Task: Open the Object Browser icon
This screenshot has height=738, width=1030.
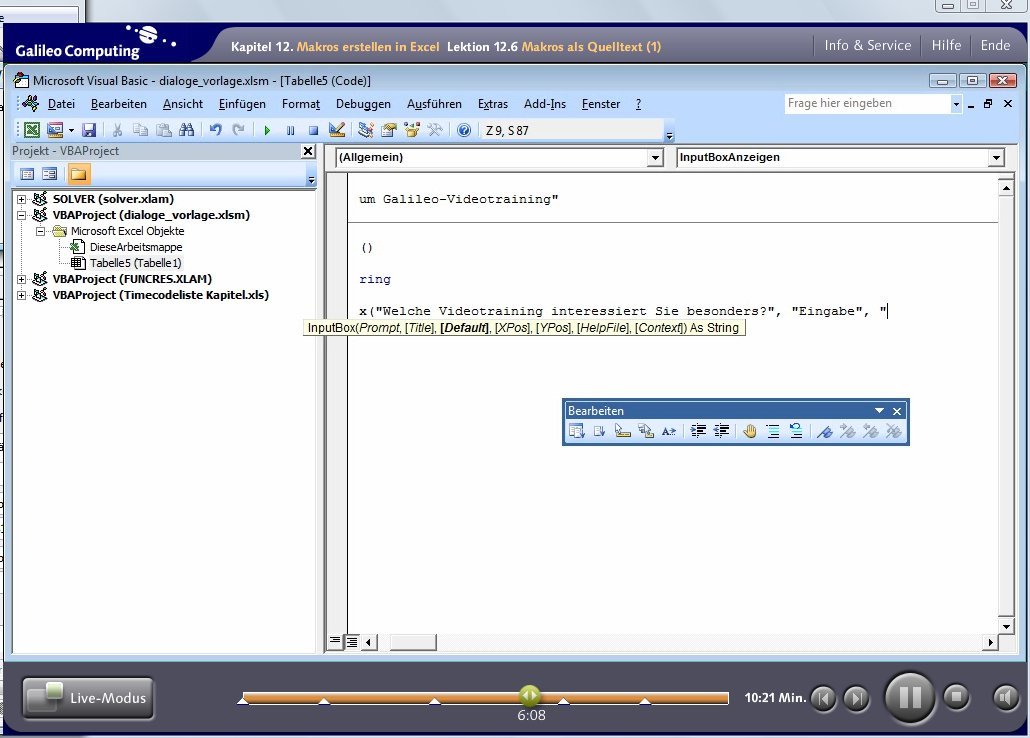Action: tap(412, 130)
